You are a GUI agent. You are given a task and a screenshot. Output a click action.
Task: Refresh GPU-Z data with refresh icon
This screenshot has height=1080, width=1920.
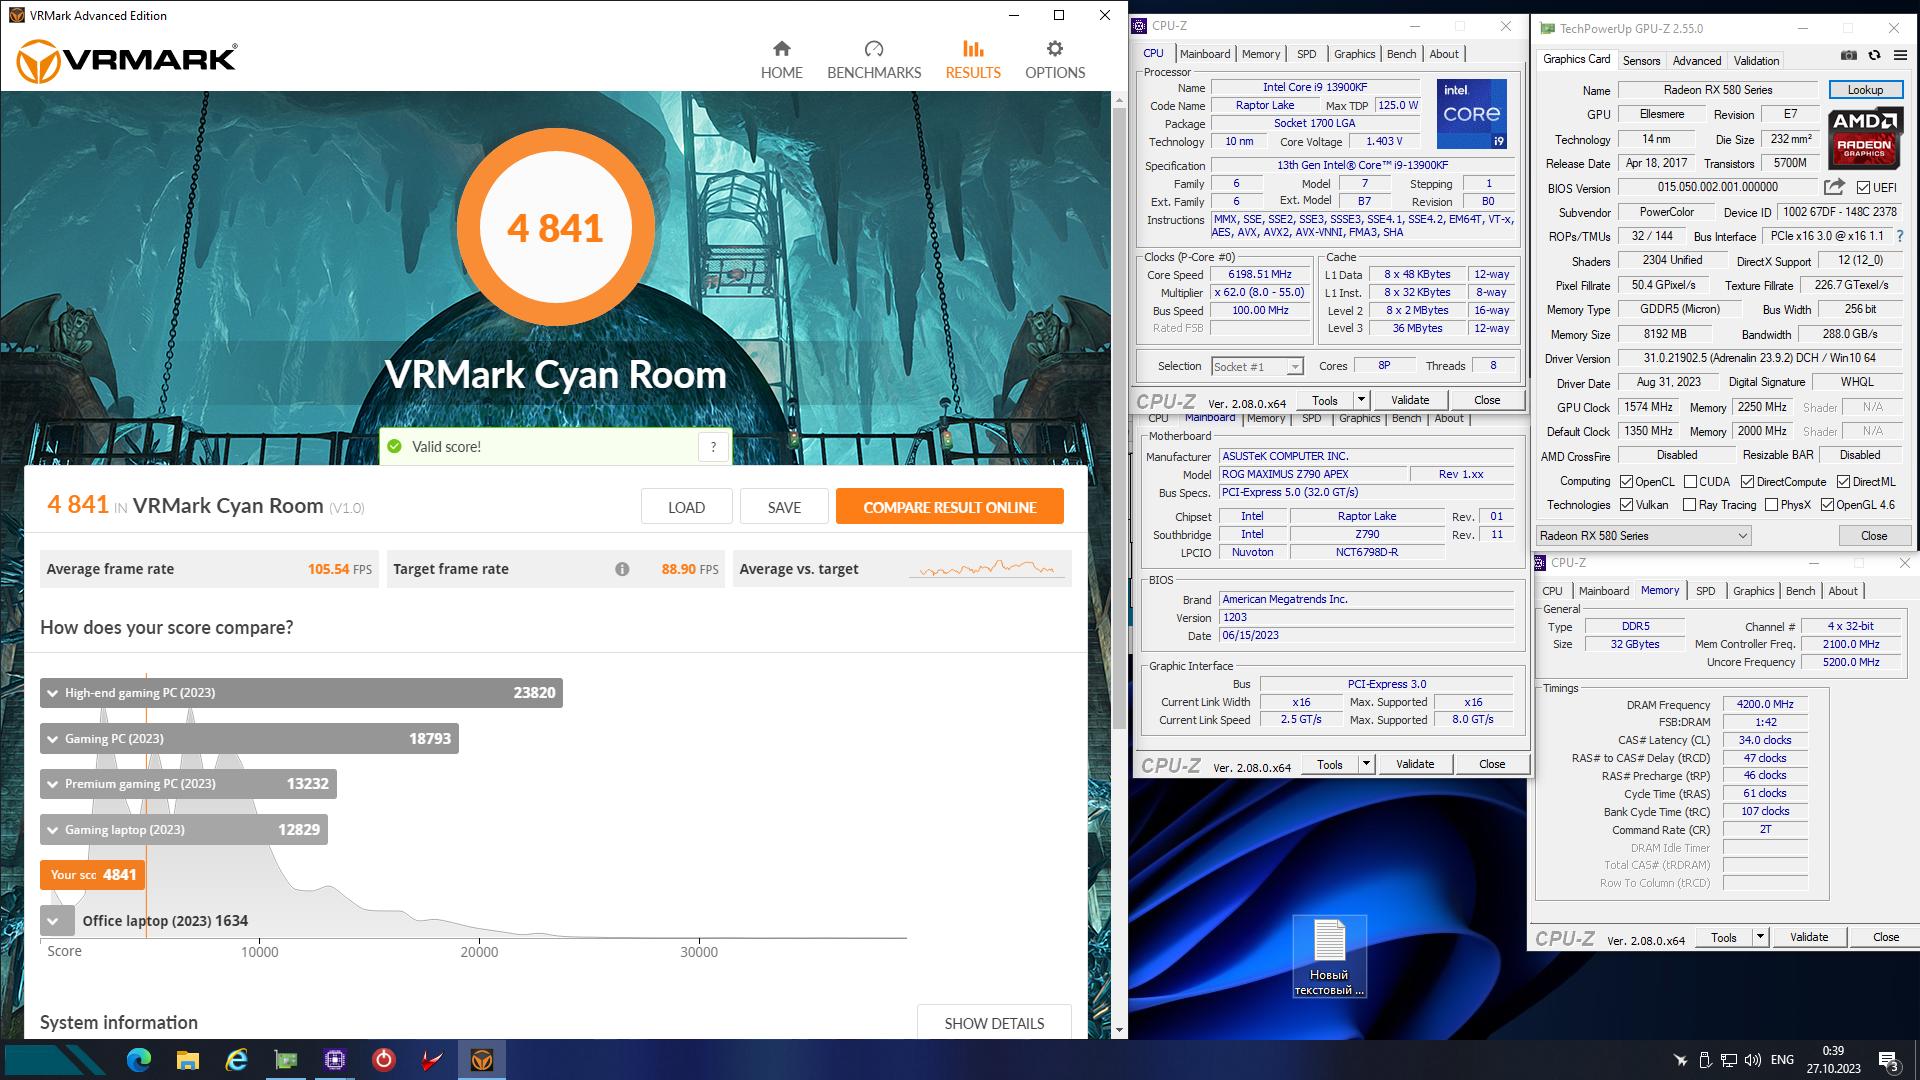[1874, 55]
